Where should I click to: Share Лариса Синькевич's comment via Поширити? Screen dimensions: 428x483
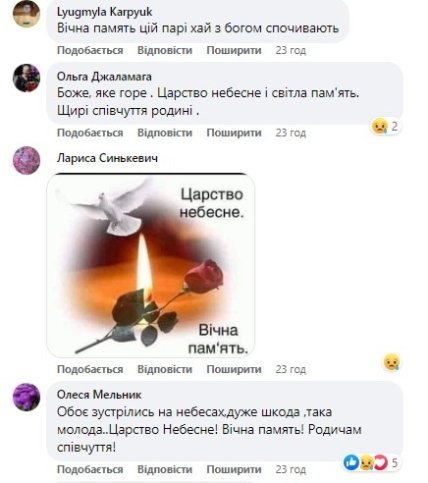(234, 369)
